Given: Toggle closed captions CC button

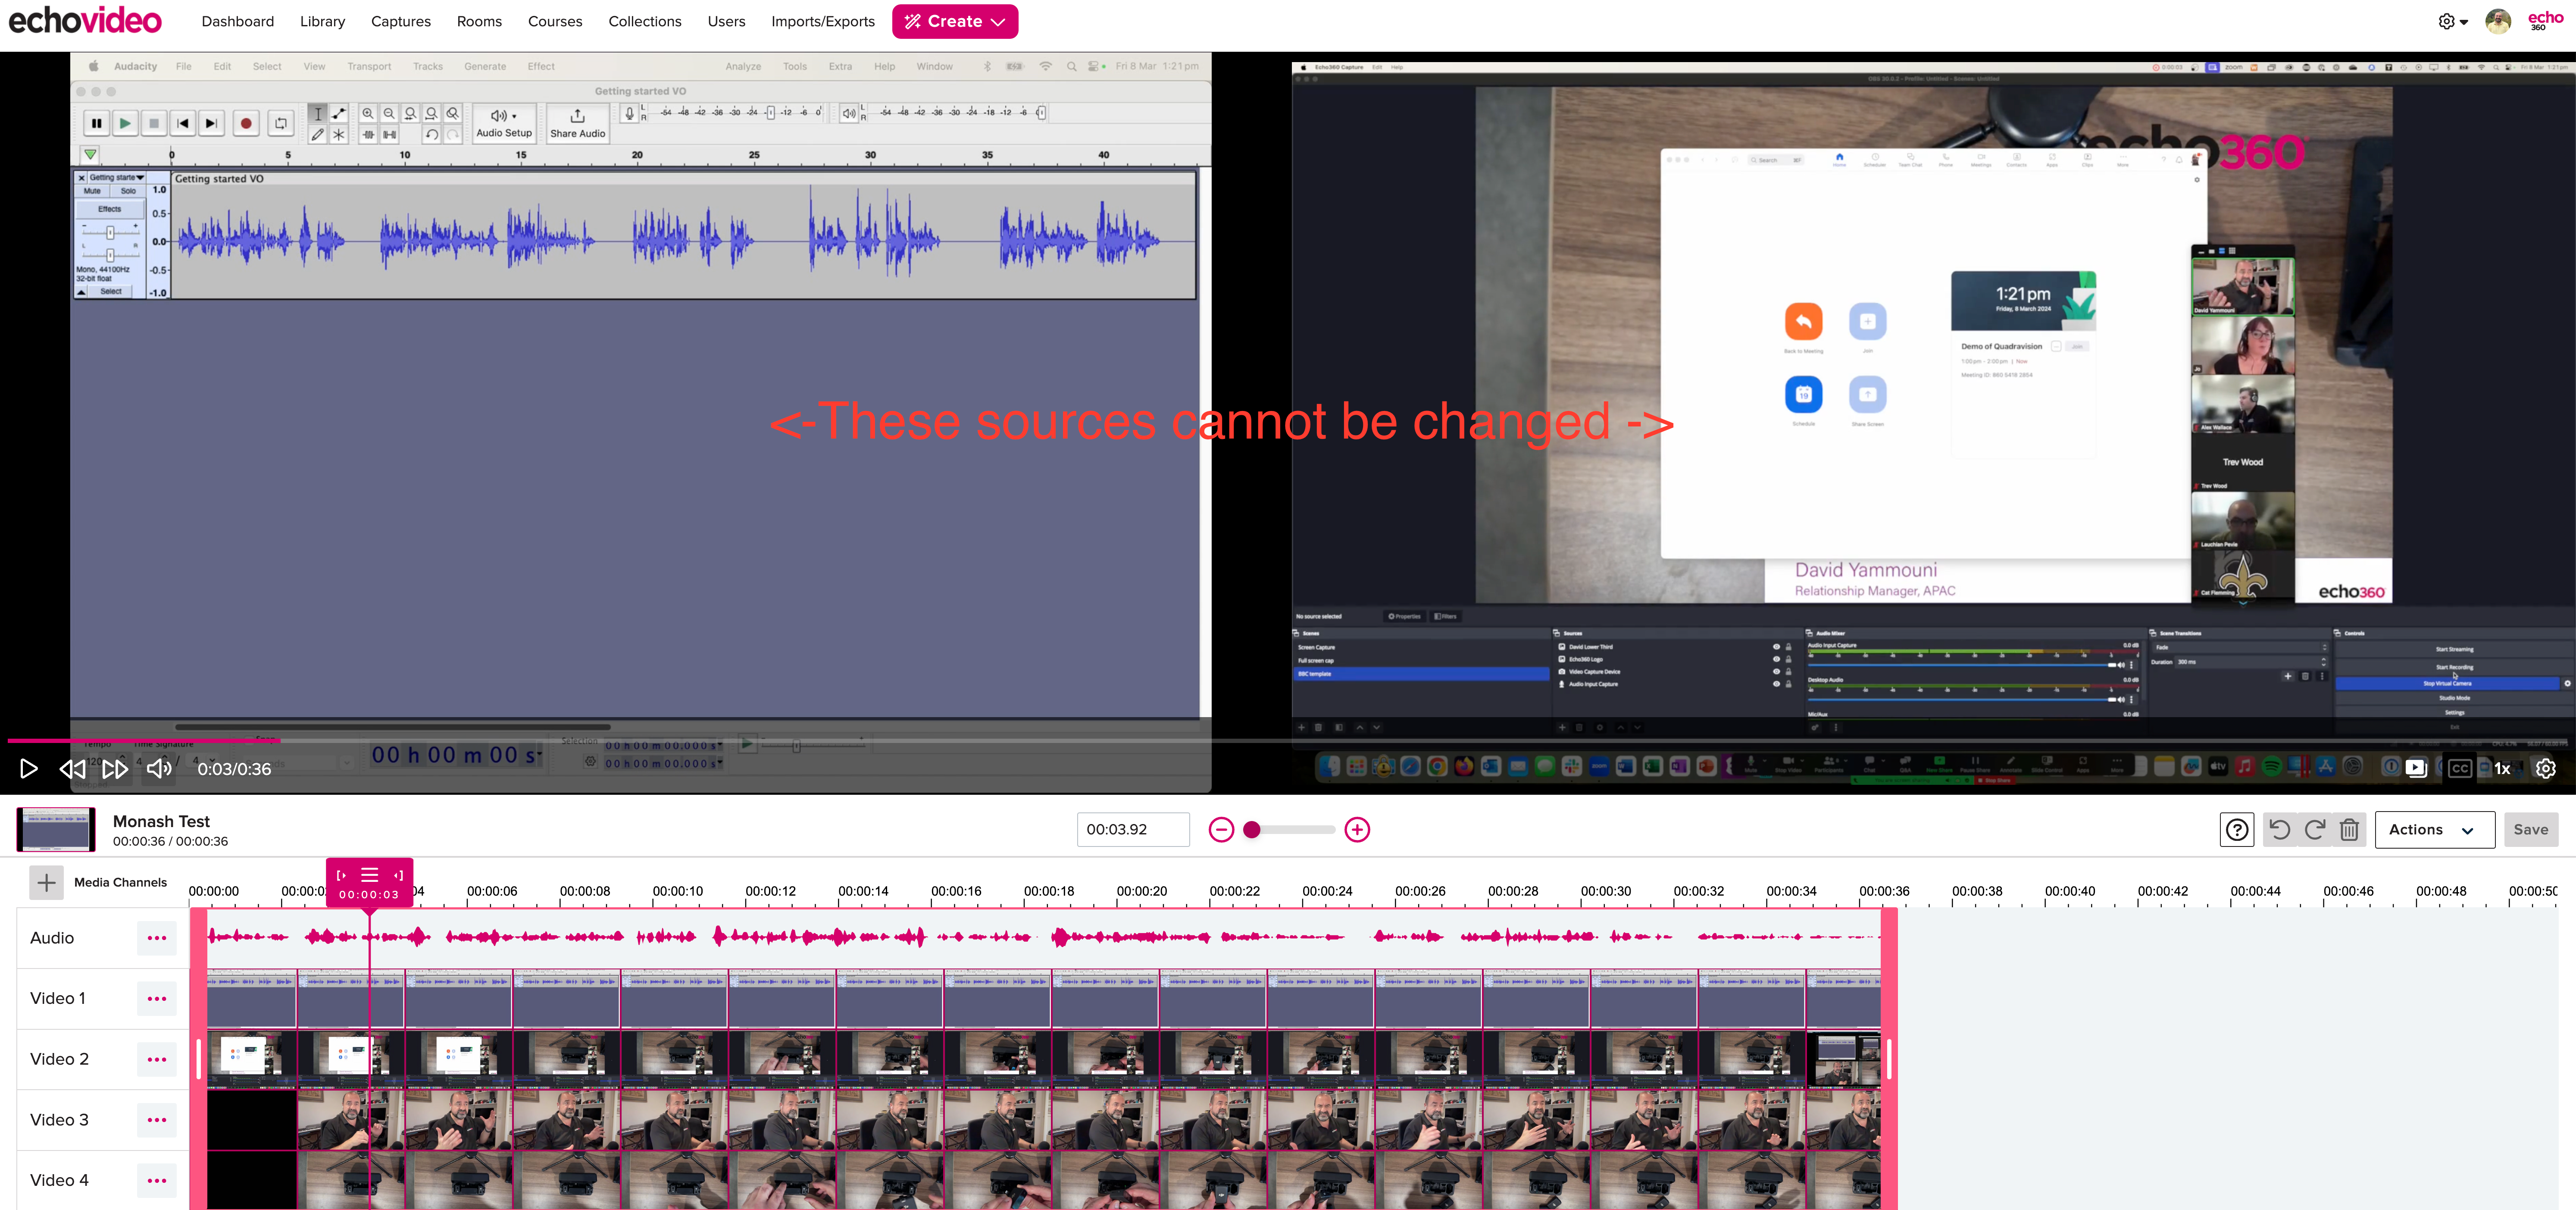Looking at the screenshot, I should click(2460, 768).
